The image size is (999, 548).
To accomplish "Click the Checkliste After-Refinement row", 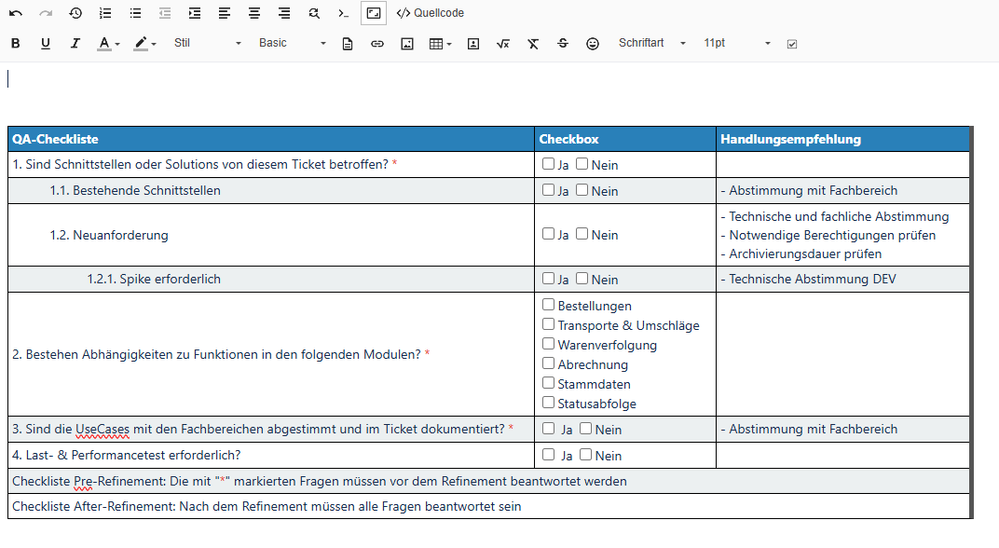I will pos(489,507).
